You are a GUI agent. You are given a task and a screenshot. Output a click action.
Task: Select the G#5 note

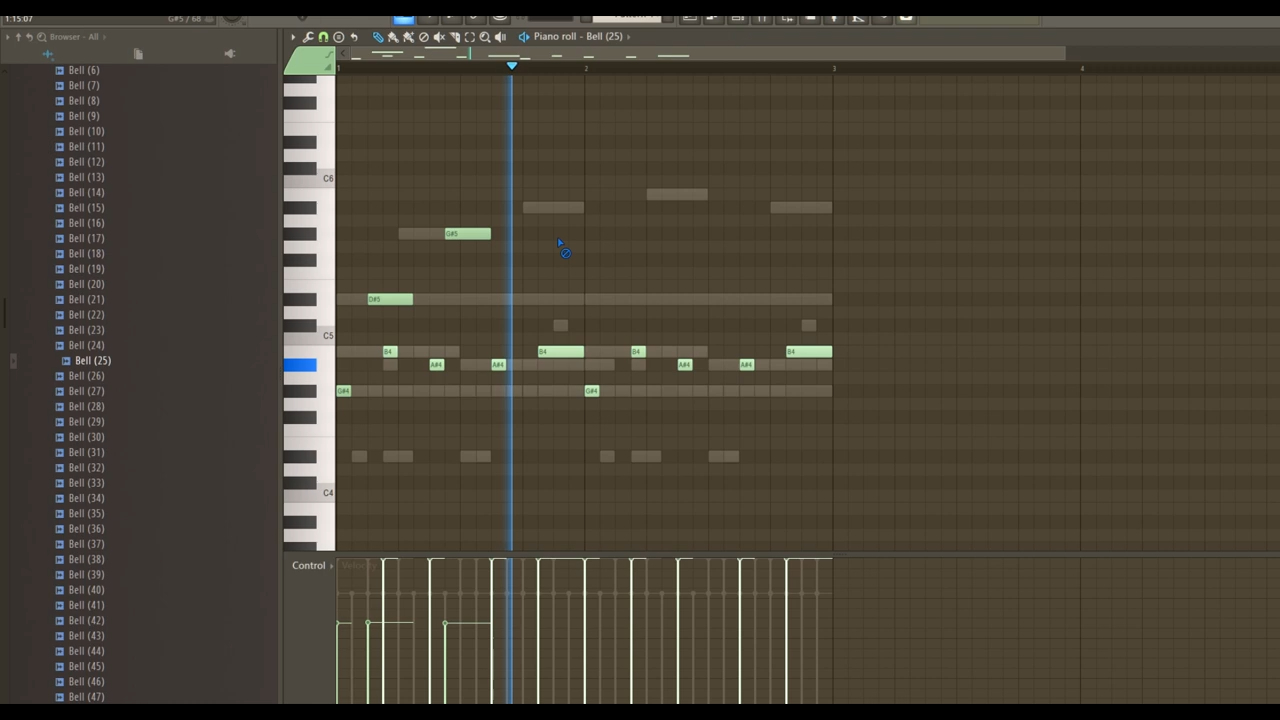pos(468,234)
